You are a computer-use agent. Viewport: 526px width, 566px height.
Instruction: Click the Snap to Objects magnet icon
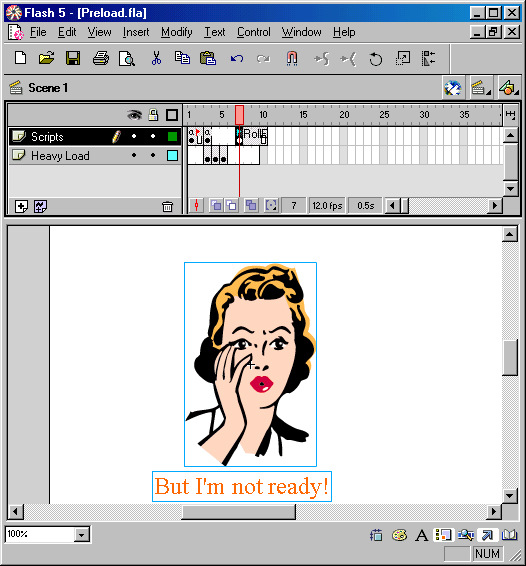coord(292,58)
